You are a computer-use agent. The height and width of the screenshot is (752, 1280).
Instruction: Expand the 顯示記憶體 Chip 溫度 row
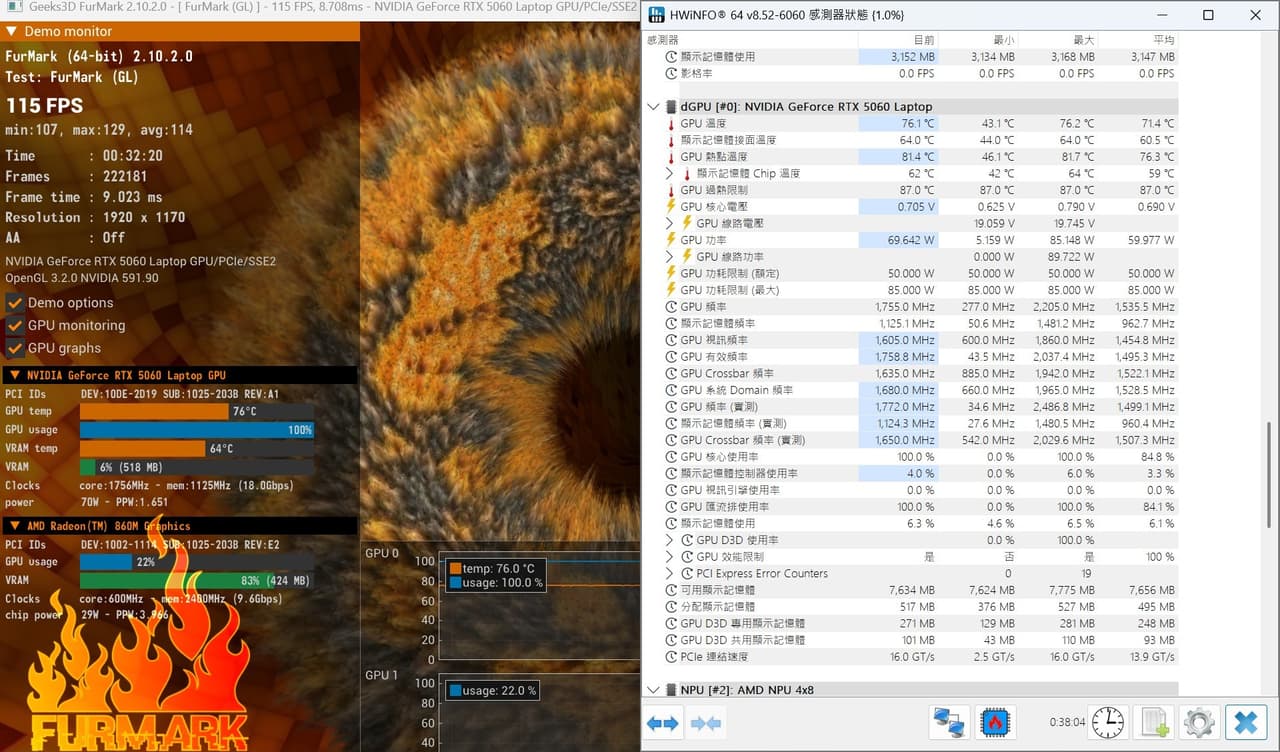click(x=670, y=174)
